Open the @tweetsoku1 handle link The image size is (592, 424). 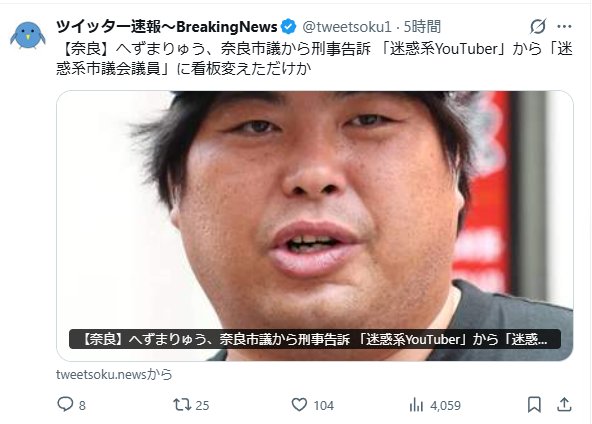347,27
